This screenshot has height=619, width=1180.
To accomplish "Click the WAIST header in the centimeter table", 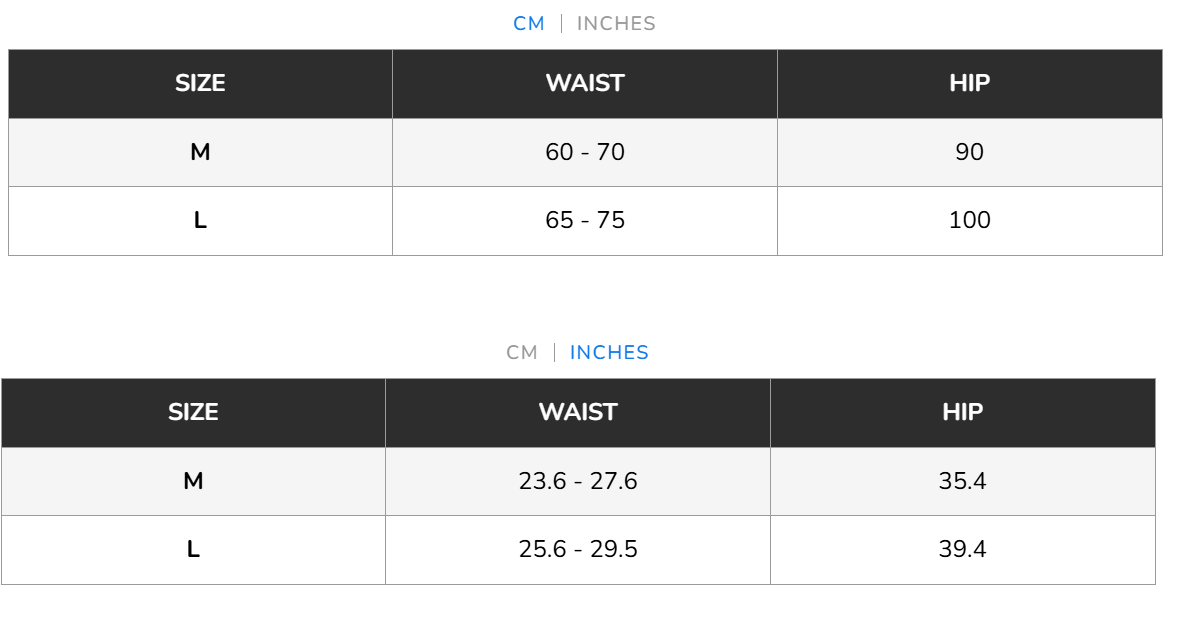I will (x=585, y=83).
